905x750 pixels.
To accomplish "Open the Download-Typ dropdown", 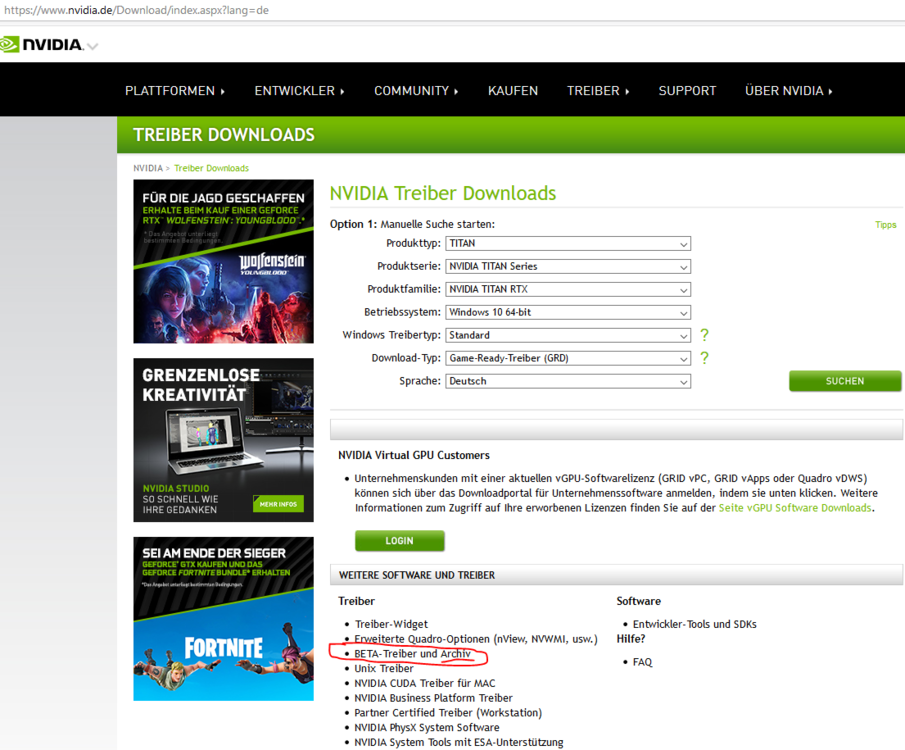I will [568, 358].
